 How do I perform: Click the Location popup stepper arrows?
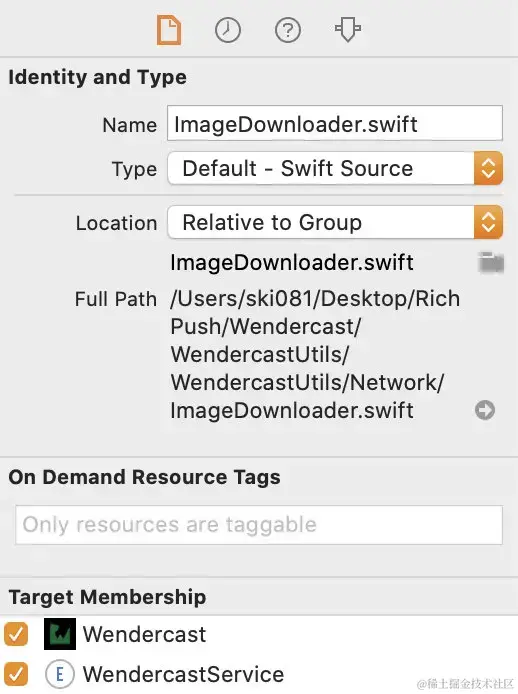[x=488, y=222]
